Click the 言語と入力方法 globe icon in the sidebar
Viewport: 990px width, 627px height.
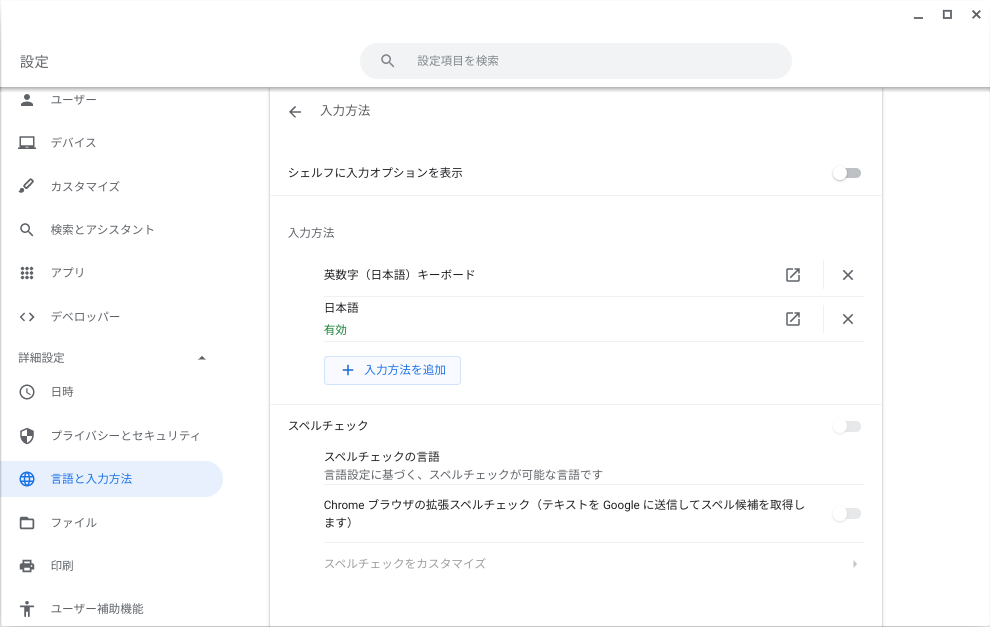27,479
